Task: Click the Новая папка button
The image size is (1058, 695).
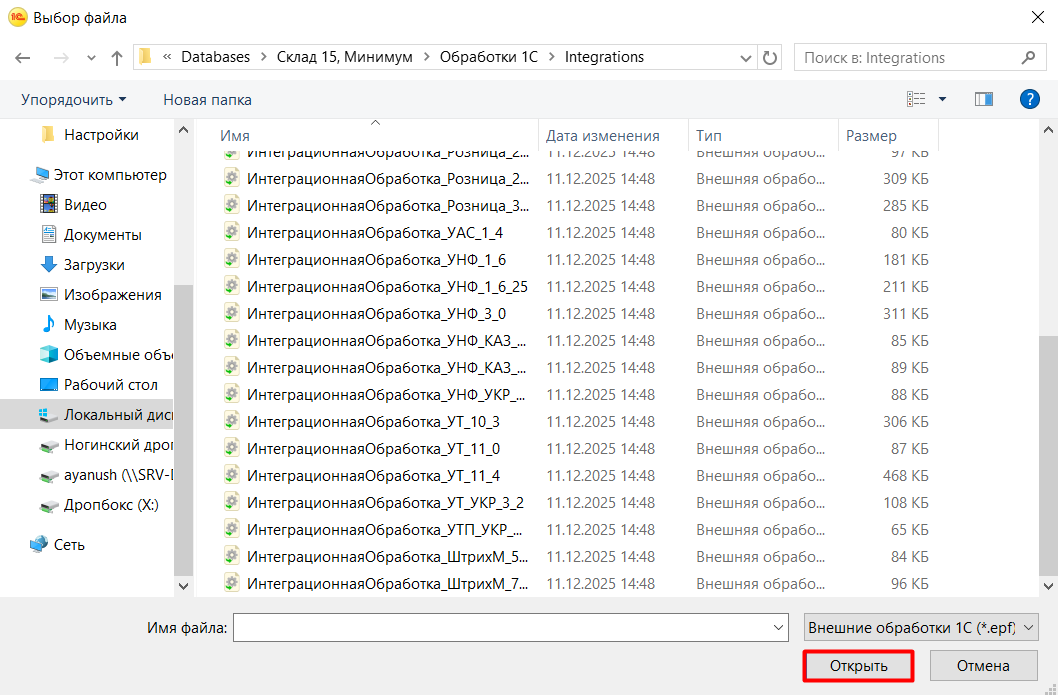Action: [207, 100]
